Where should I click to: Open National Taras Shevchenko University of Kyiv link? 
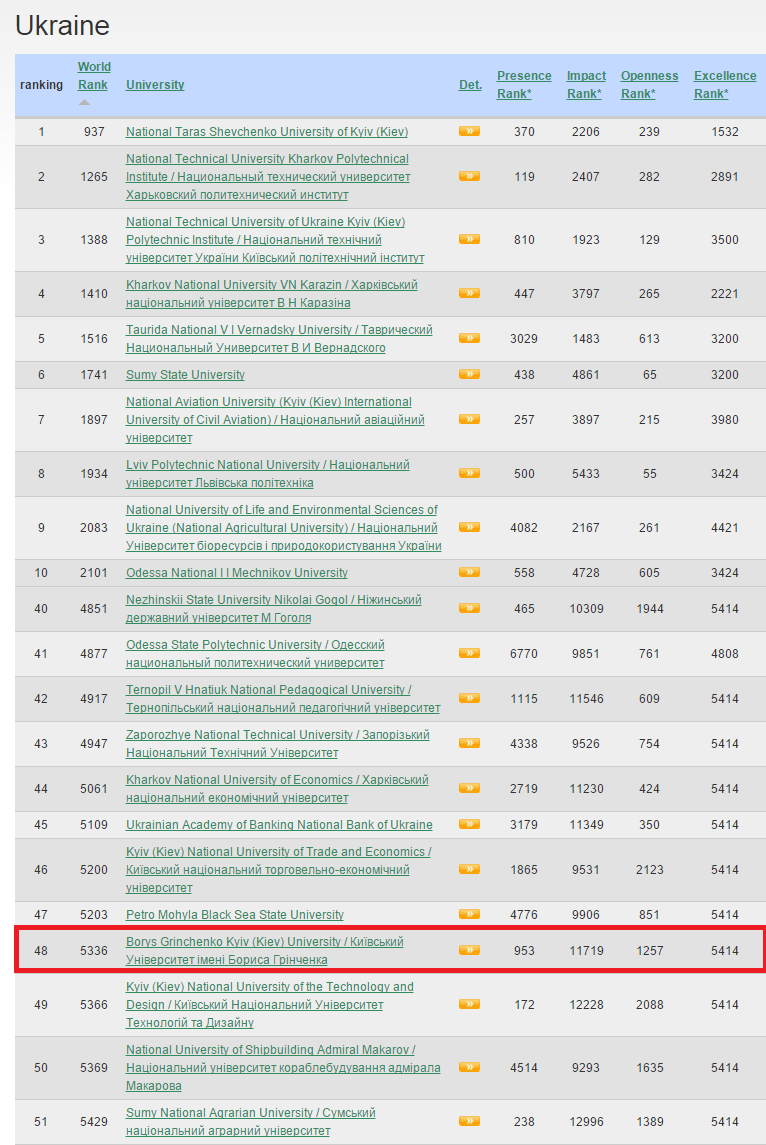pos(267,131)
